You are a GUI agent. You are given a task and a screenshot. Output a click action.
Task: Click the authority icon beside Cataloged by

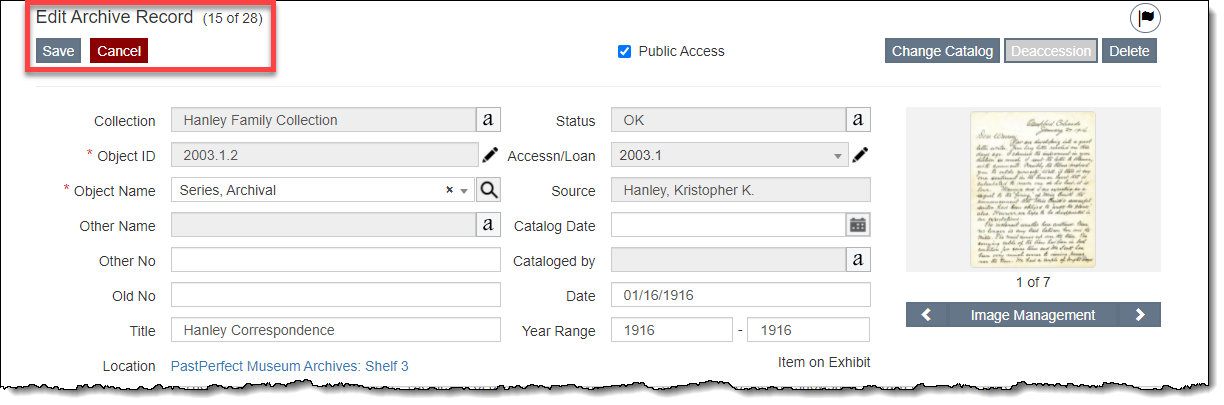click(858, 260)
